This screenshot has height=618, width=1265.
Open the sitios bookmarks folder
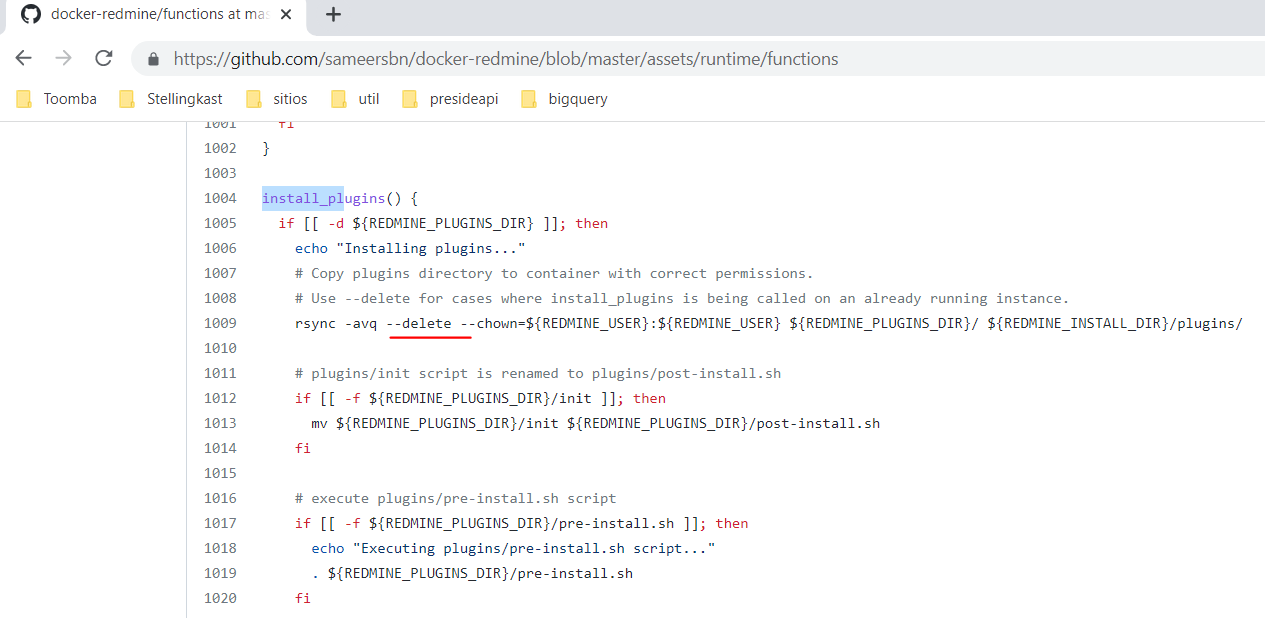click(288, 98)
